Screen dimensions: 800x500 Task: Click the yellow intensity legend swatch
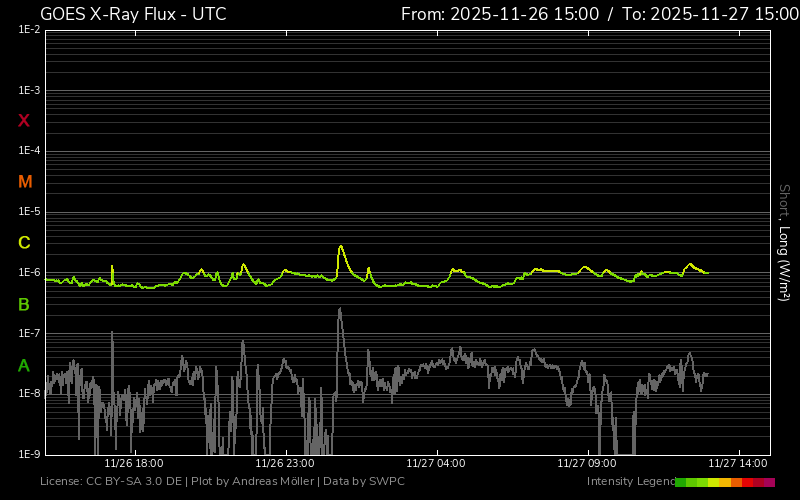714,482
